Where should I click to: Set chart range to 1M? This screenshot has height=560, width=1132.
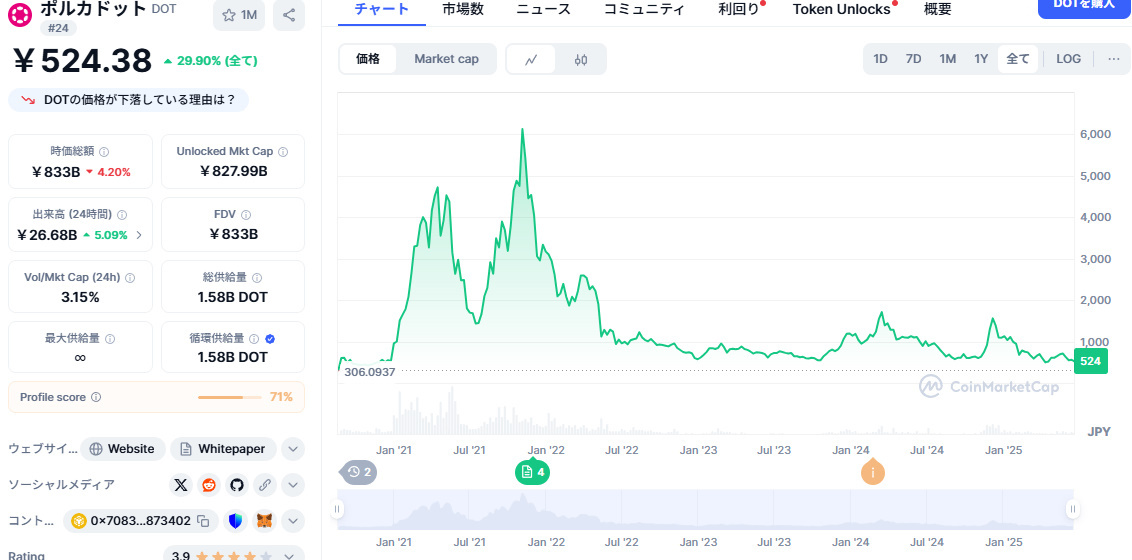point(947,59)
